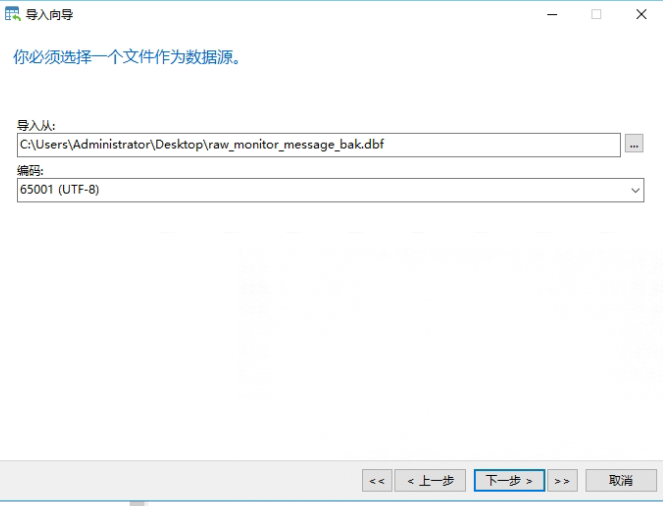Viewport: 663px width, 506px height.
Task: Go back with the 上一步 button
Action: pos(430,481)
